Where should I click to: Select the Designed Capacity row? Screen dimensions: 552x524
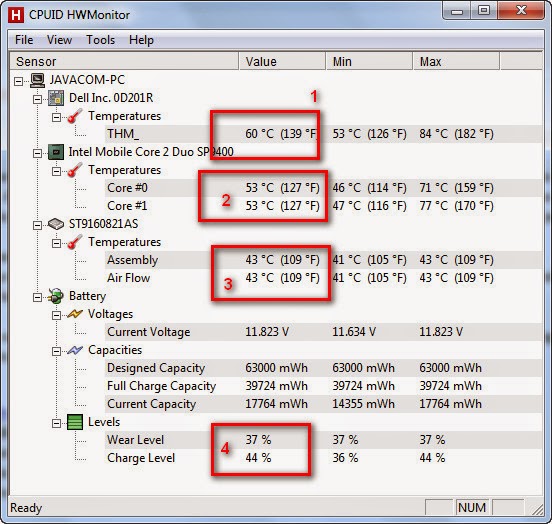[x=323, y=368]
